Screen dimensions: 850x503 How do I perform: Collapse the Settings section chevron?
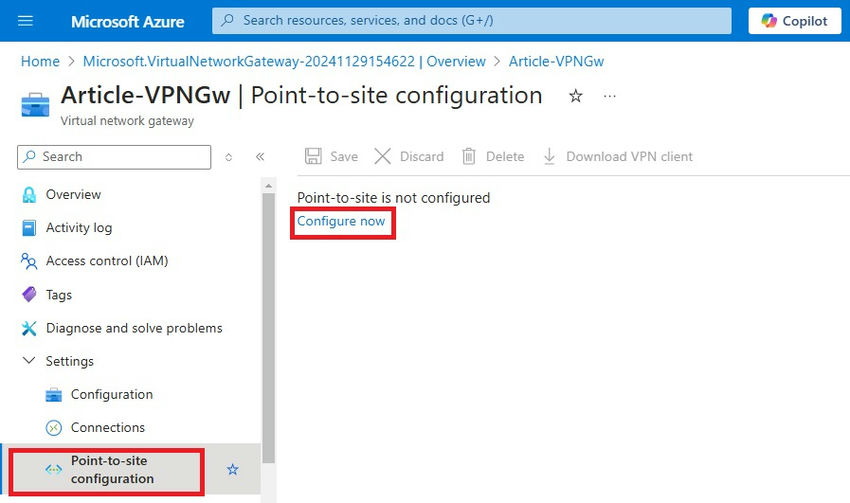point(29,360)
